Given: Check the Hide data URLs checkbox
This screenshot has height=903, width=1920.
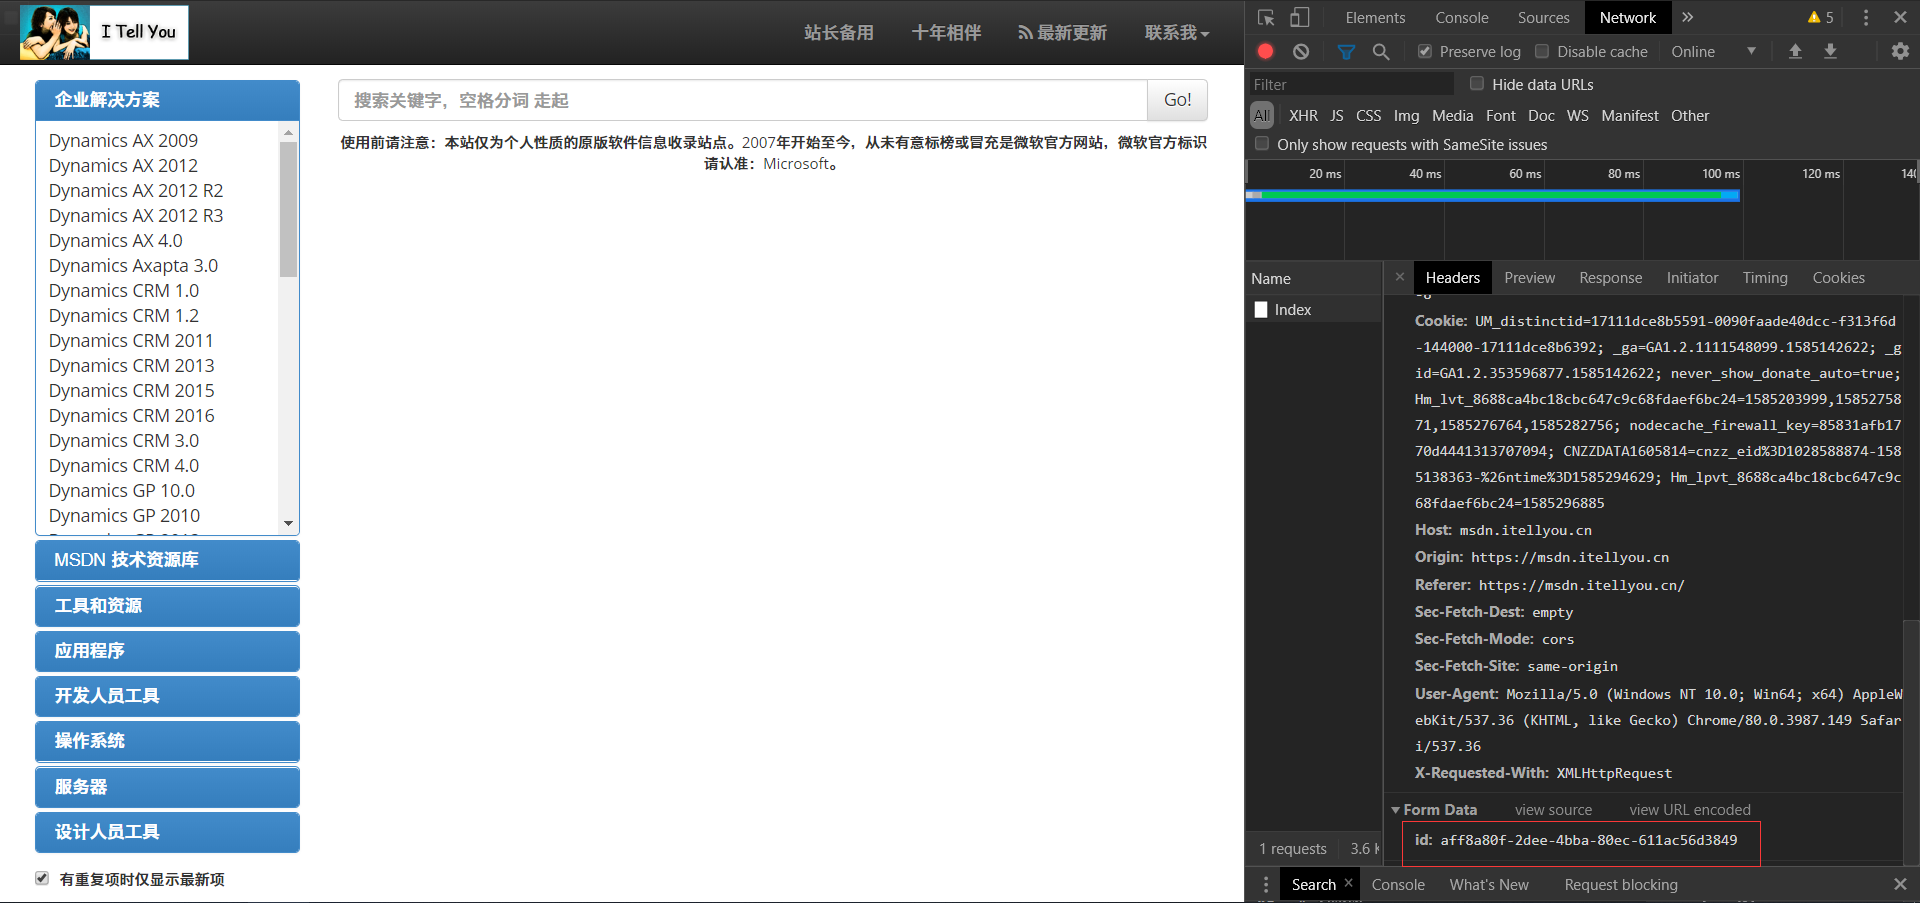Looking at the screenshot, I should point(1477,84).
